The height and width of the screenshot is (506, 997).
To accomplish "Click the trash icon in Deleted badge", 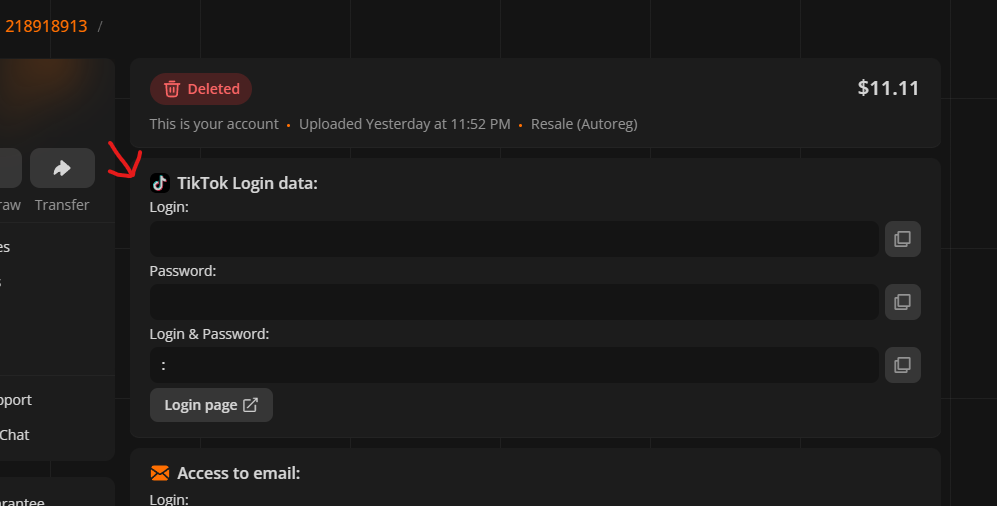I will pyautogui.click(x=172, y=89).
